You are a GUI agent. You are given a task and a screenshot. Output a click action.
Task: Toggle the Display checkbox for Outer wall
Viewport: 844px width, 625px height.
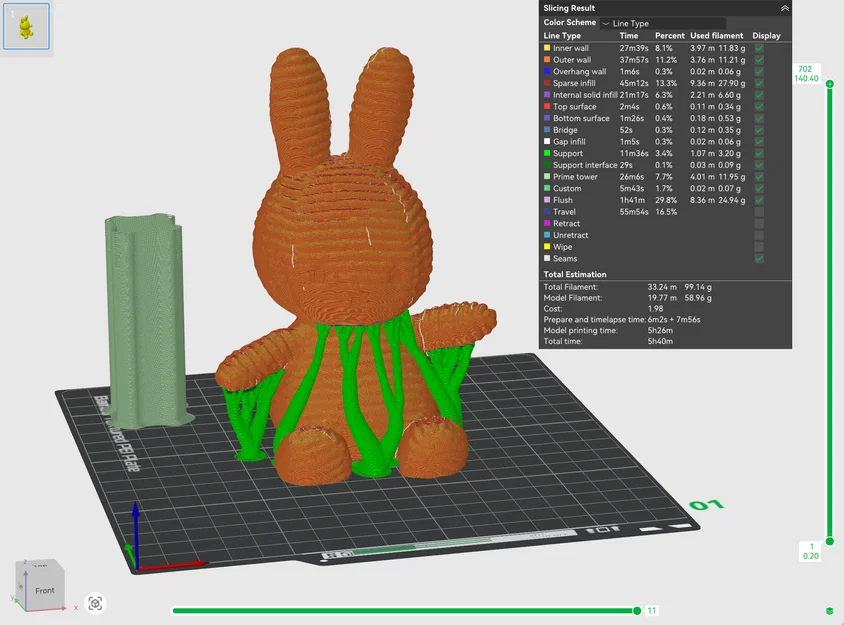tap(759, 60)
